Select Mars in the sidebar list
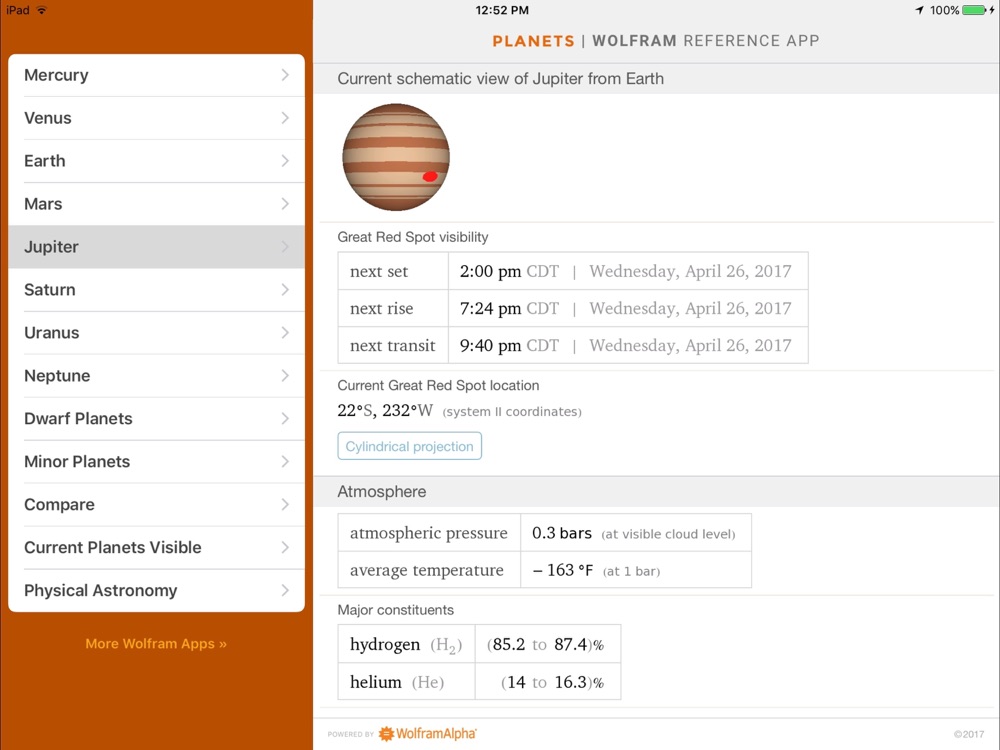The width and height of the screenshot is (1000, 750). (43, 204)
